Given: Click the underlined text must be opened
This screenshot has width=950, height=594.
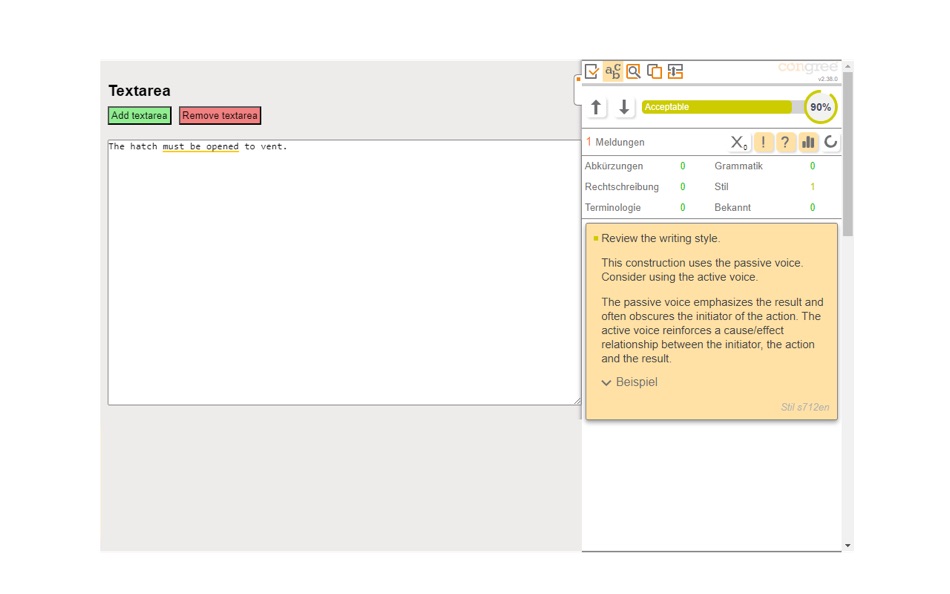Looking at the screenshot, I should pyautogui.click(x=199, y=146).
